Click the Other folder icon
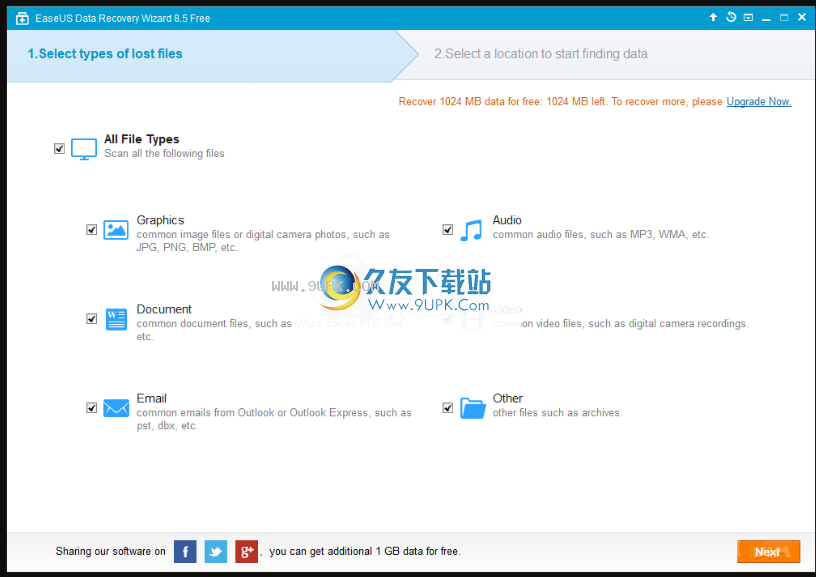The height and width of the screenshot is (577, 816). coord(473,408)
